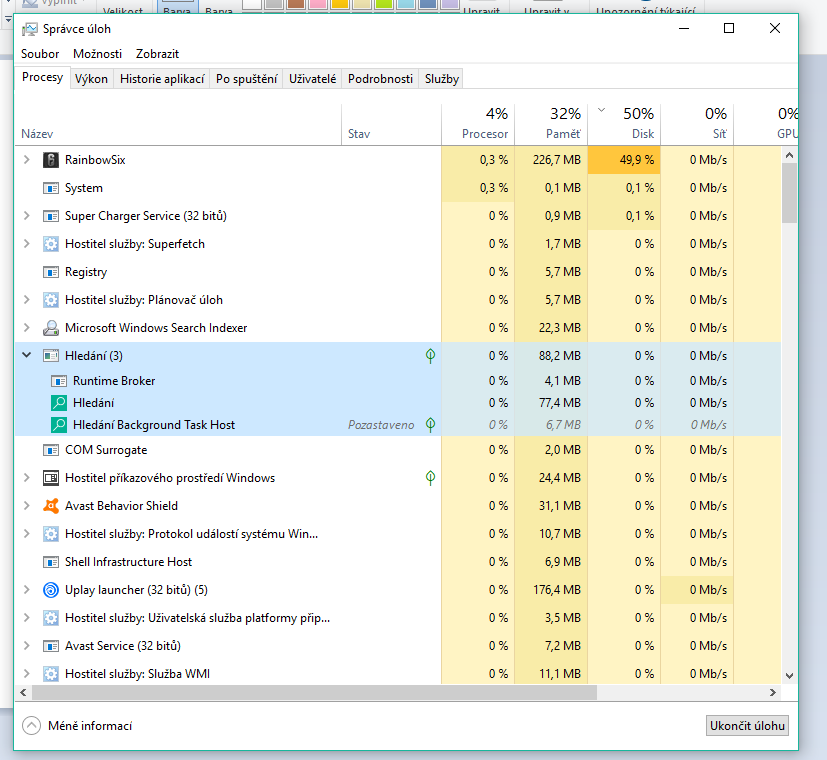
Task: Click the Hostitel příkazového prostředí icon
Action: tap(51, 478)
